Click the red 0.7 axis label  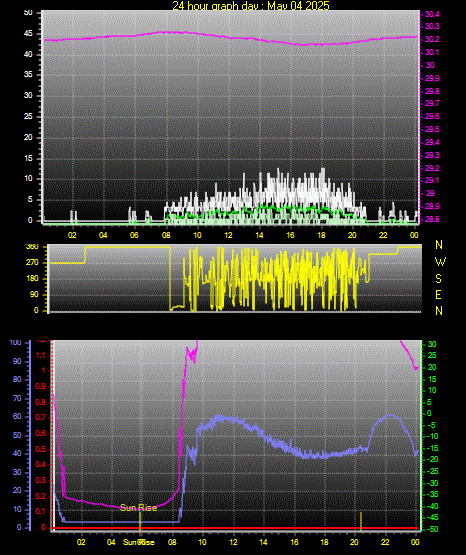[x=41, y=417]
